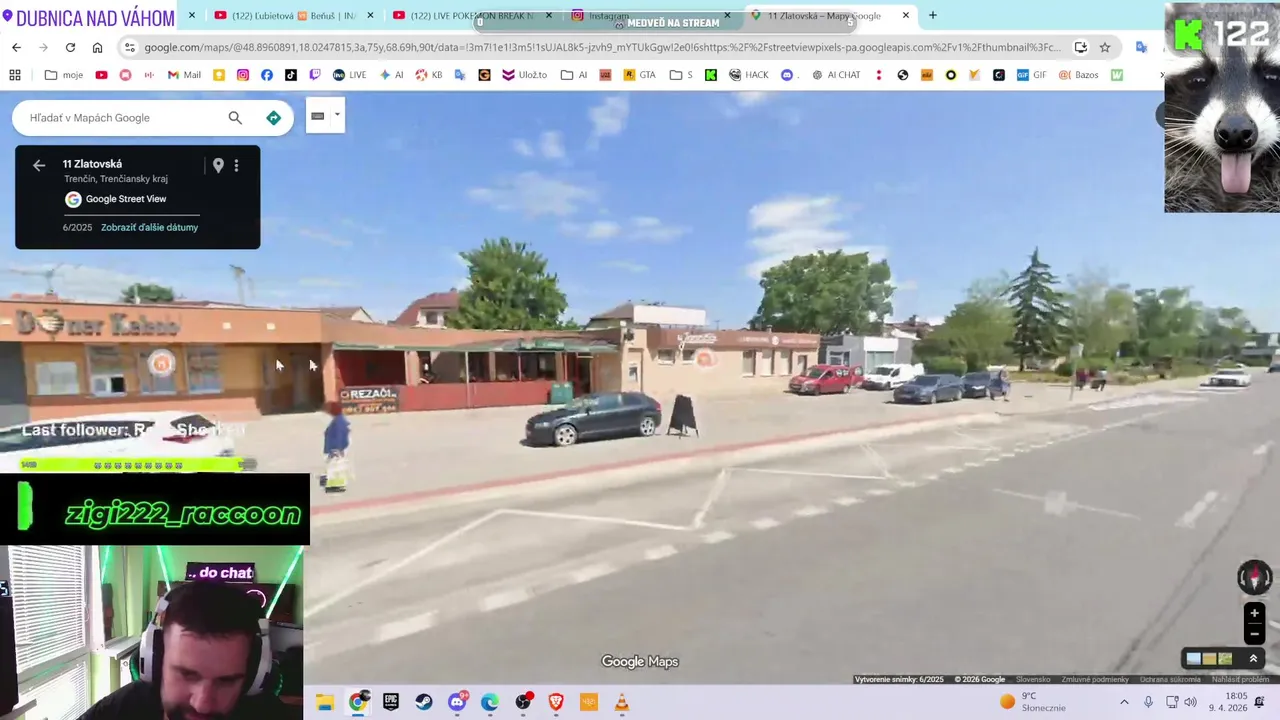This screenshot has height=720, width=1280.
Task: Zoom in with the plus button
Action: point(1254,613)
